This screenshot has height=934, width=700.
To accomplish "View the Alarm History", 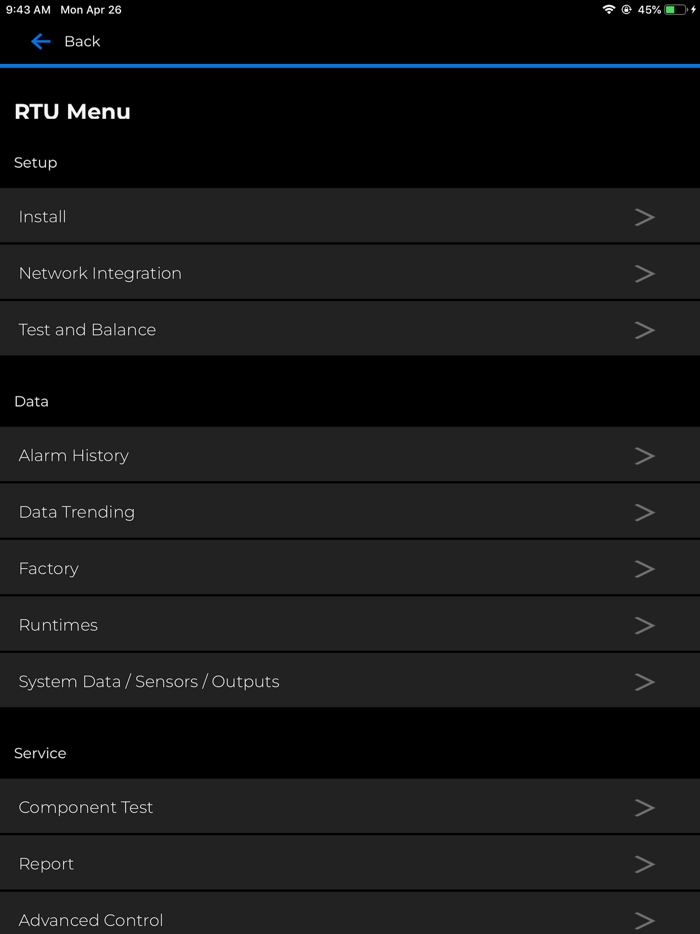I will point(350,455).
